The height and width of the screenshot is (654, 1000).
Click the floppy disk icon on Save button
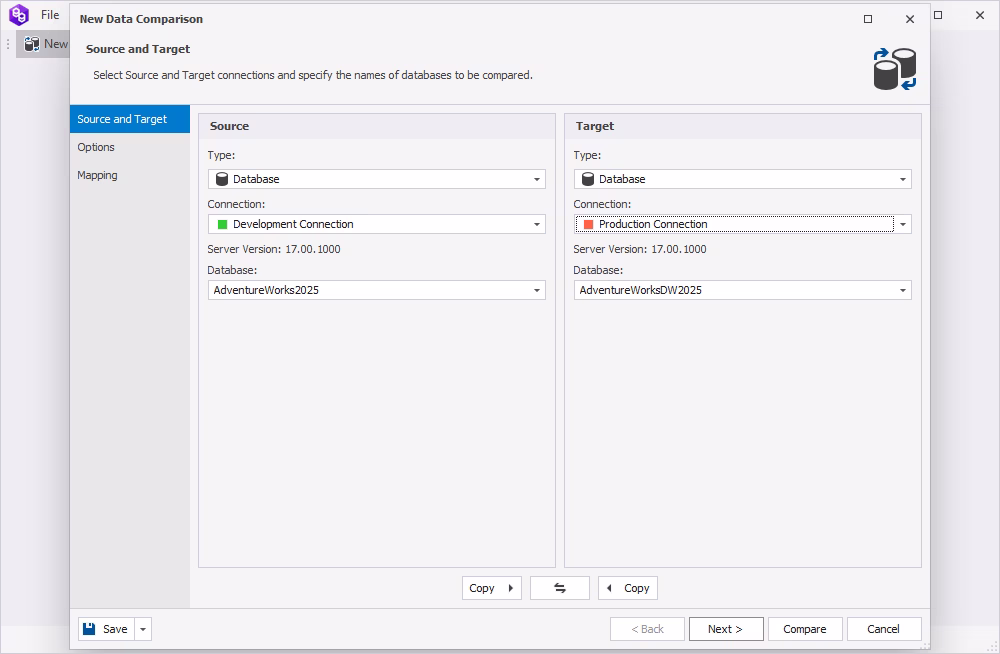point(89,629)
